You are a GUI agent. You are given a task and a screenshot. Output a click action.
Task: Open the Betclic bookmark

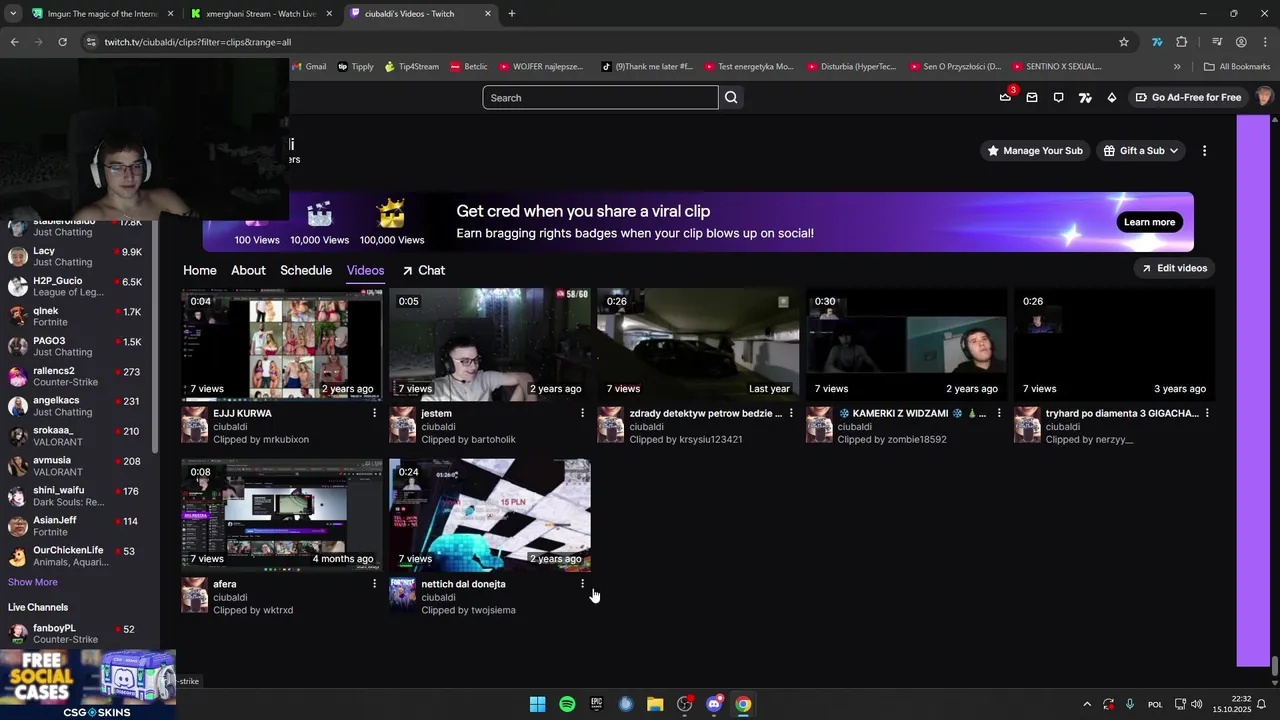pyautogui.click(x=469, y=67)
